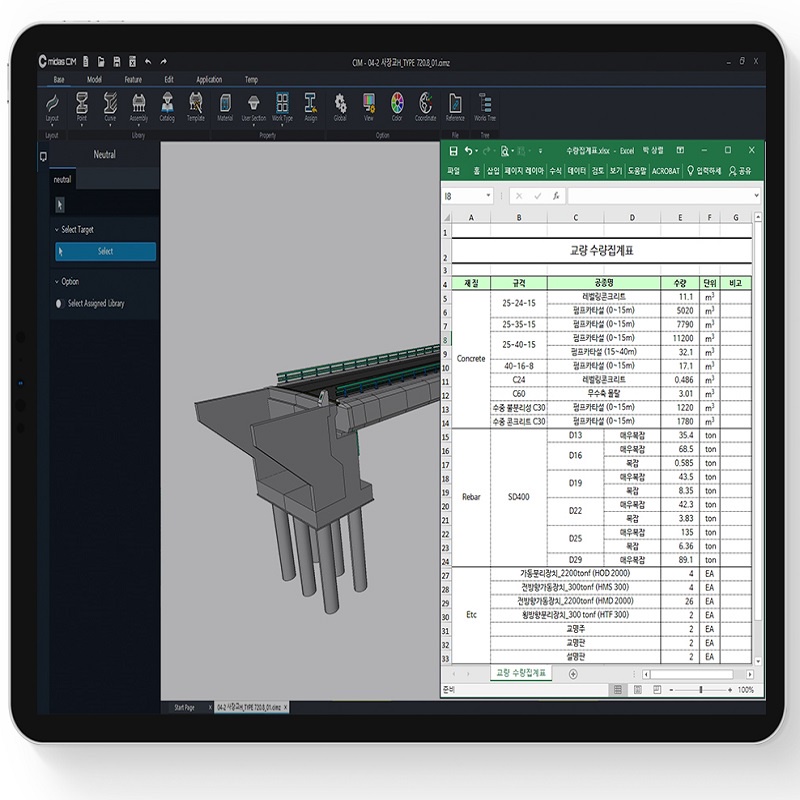Image resolution: width=800 pixels, height=800 pixels.
Task: Open Global options gear icon
Action: coord(340,108)
